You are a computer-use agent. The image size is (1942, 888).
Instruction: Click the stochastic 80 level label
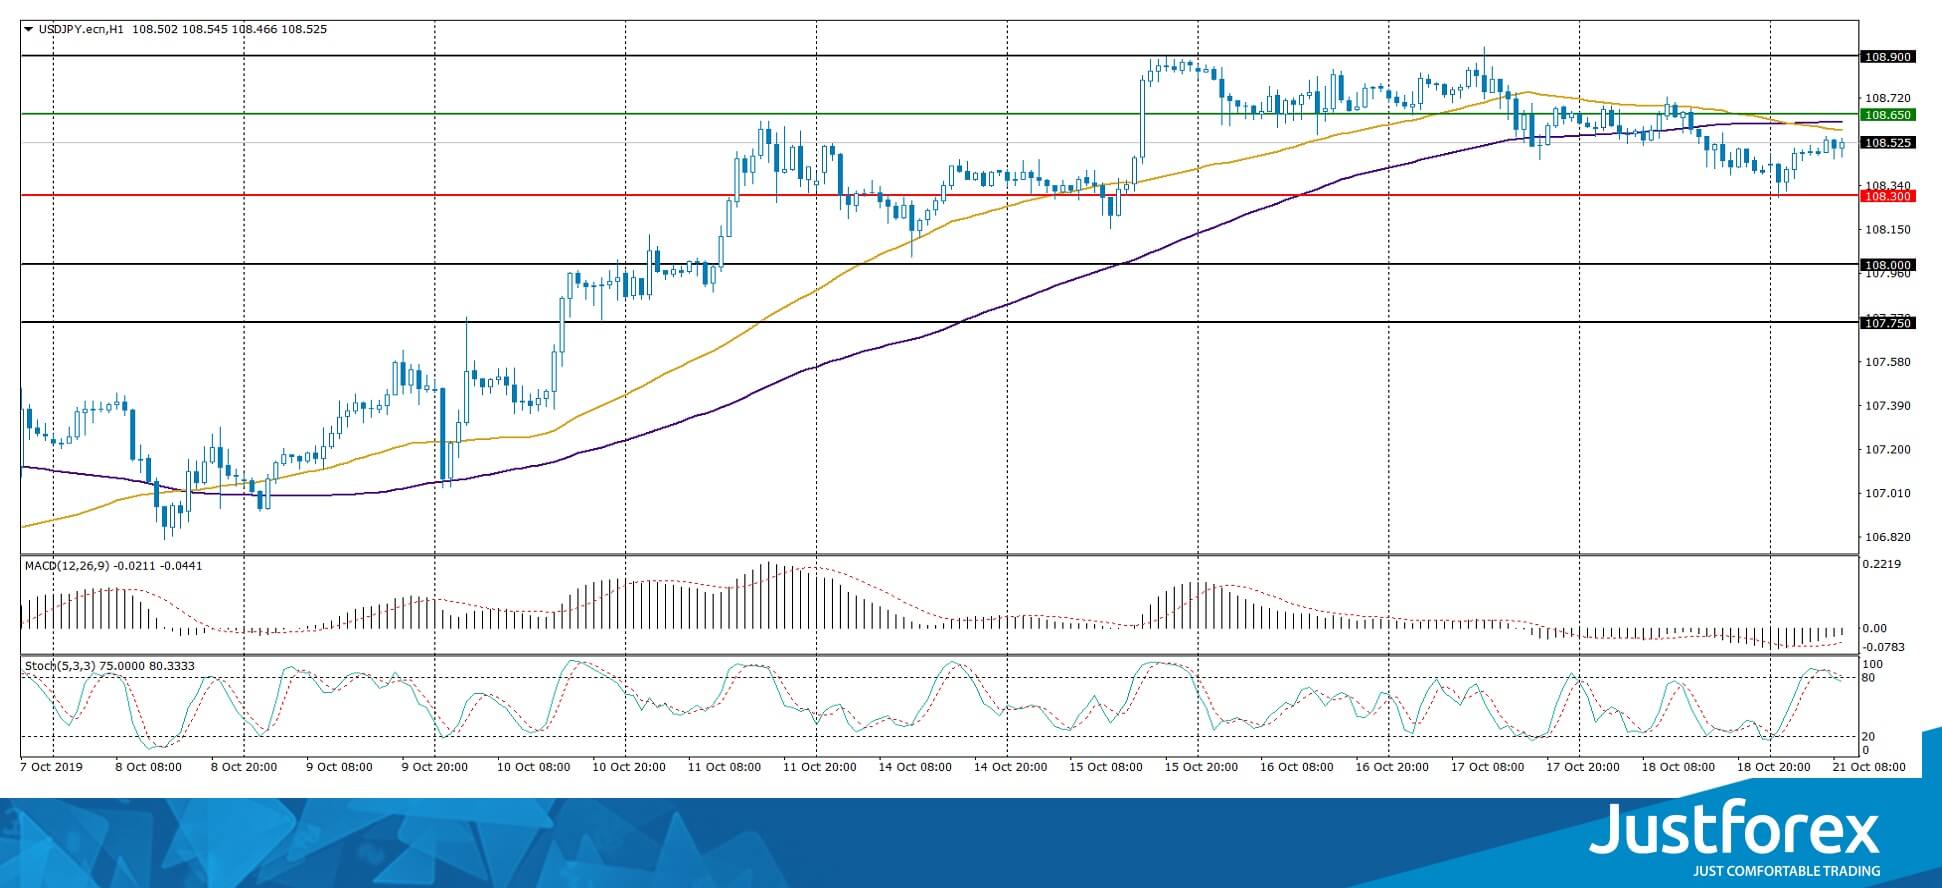[1868, 678]
